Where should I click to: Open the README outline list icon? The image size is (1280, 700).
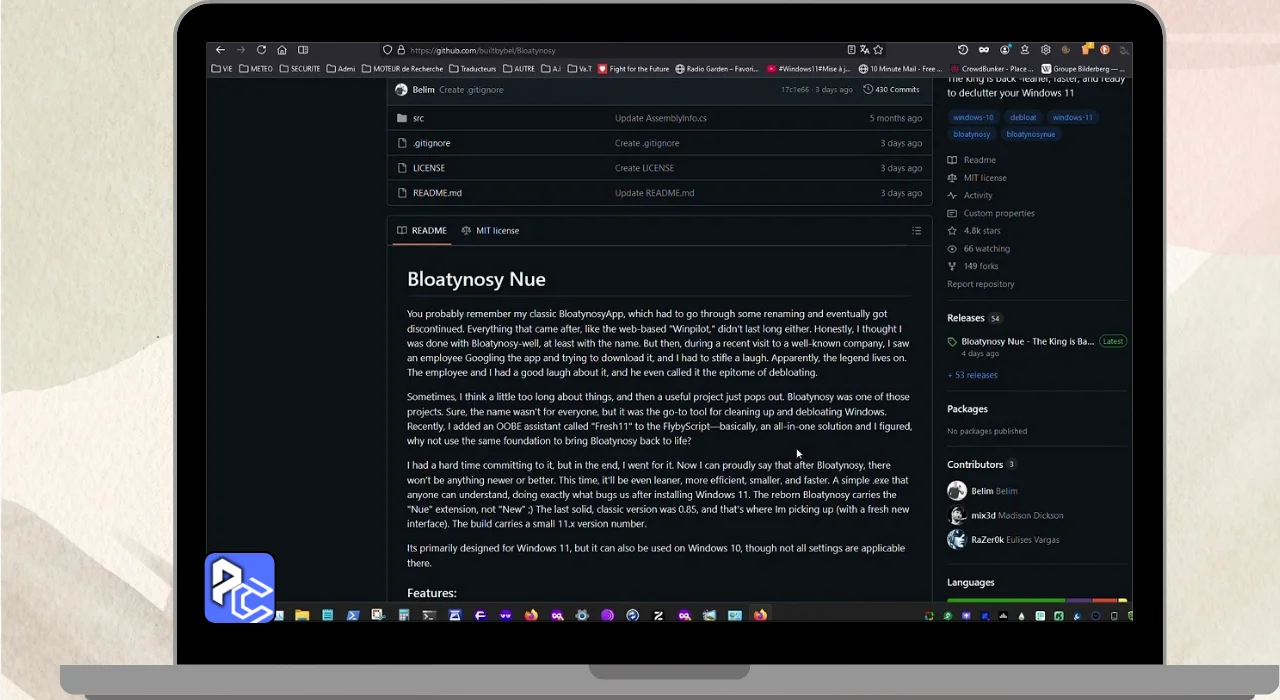click(x=916, y=231)
